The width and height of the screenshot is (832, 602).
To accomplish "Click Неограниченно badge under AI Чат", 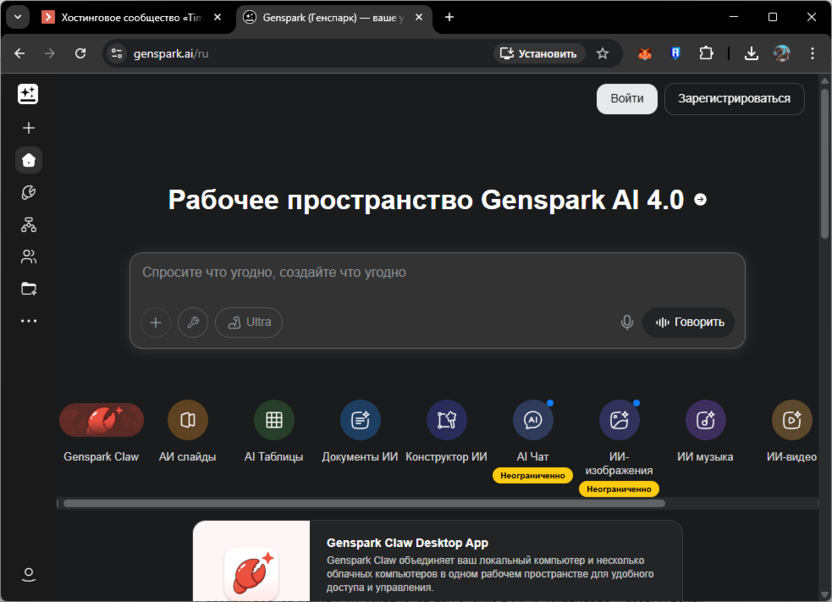I will point(533,476).
